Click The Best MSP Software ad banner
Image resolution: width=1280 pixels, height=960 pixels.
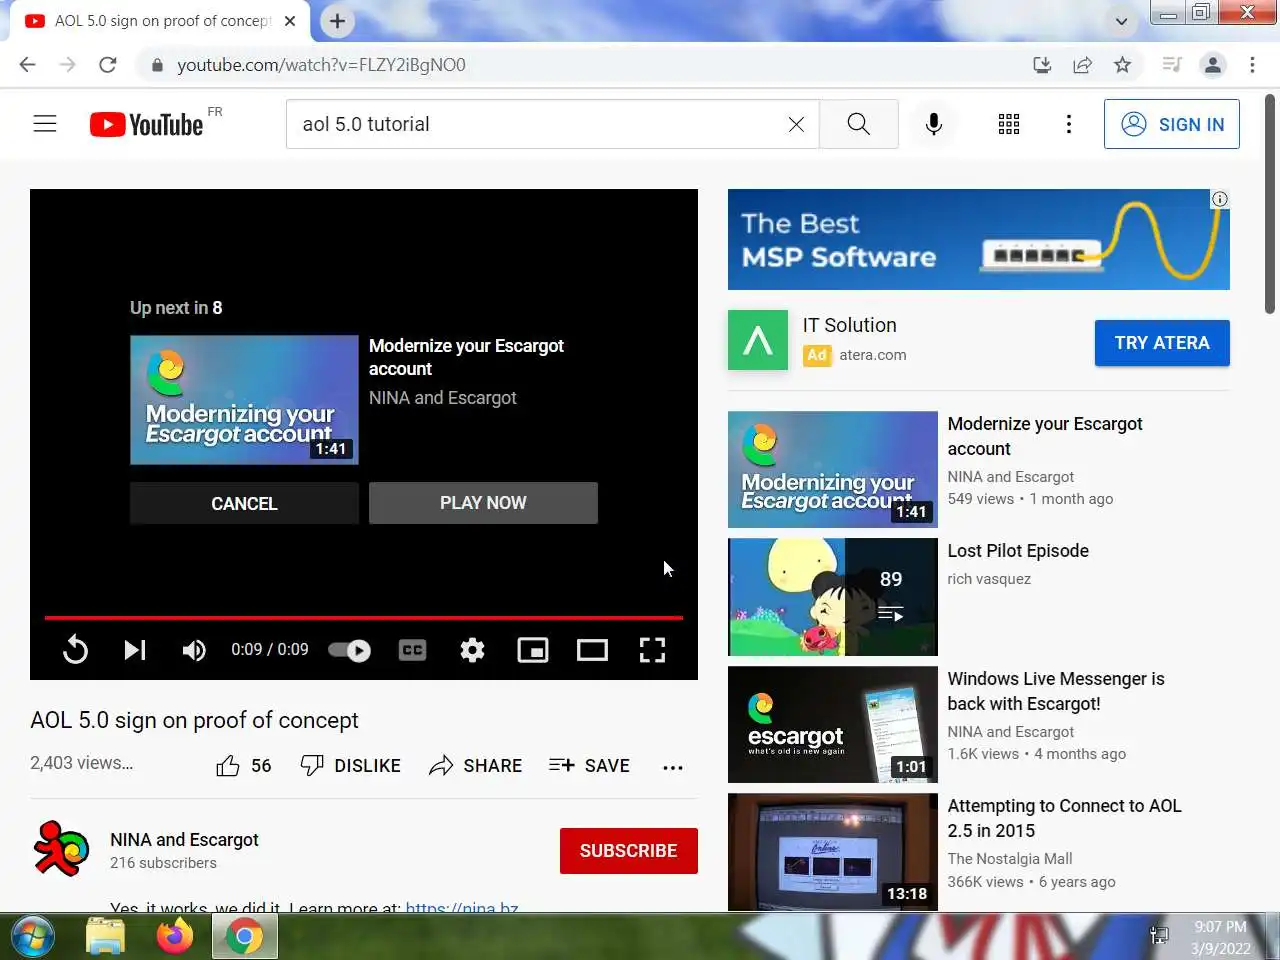click(x=978, y=240)
